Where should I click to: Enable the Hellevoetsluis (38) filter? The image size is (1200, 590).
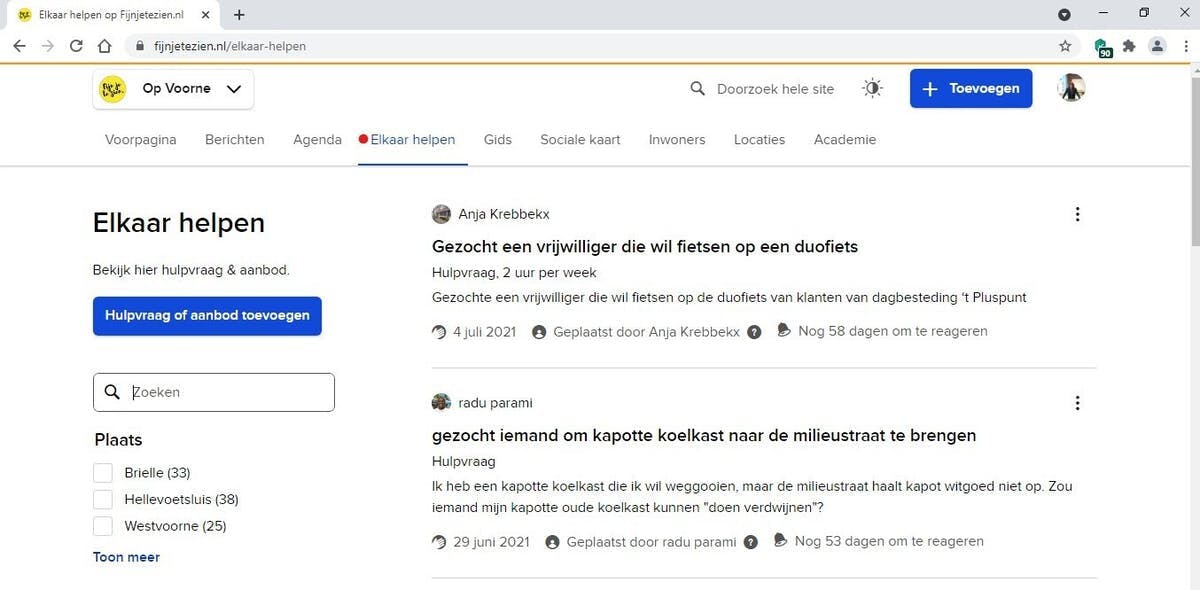[103, 499]
